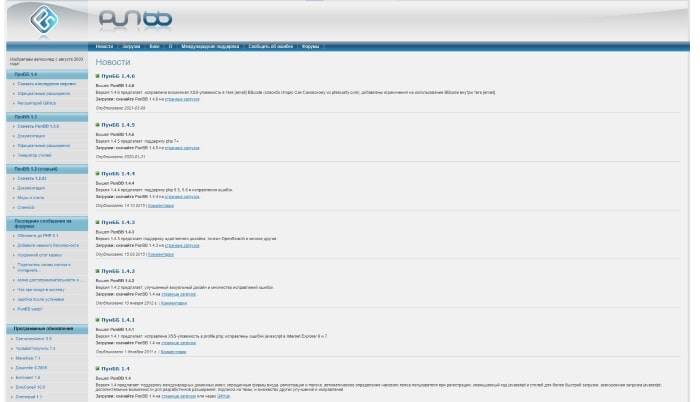
Task: Open Официальные расширения under sidebar PunBB 1.3
Action: tap(44, 146)
